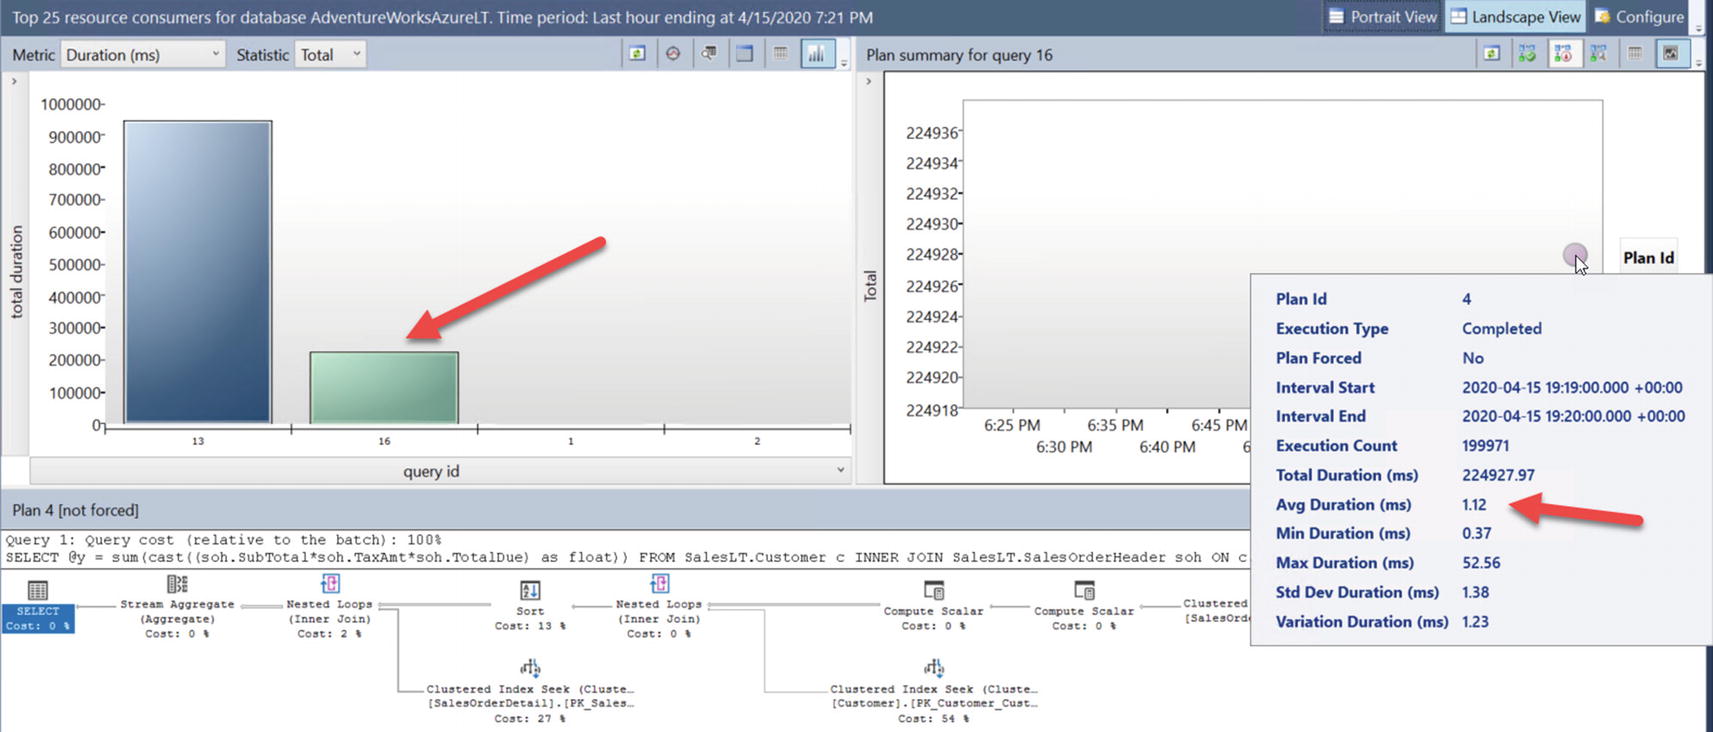Show plan summary in chart format
This screenshot has width=1713, height=732.
pos(1671,54)
